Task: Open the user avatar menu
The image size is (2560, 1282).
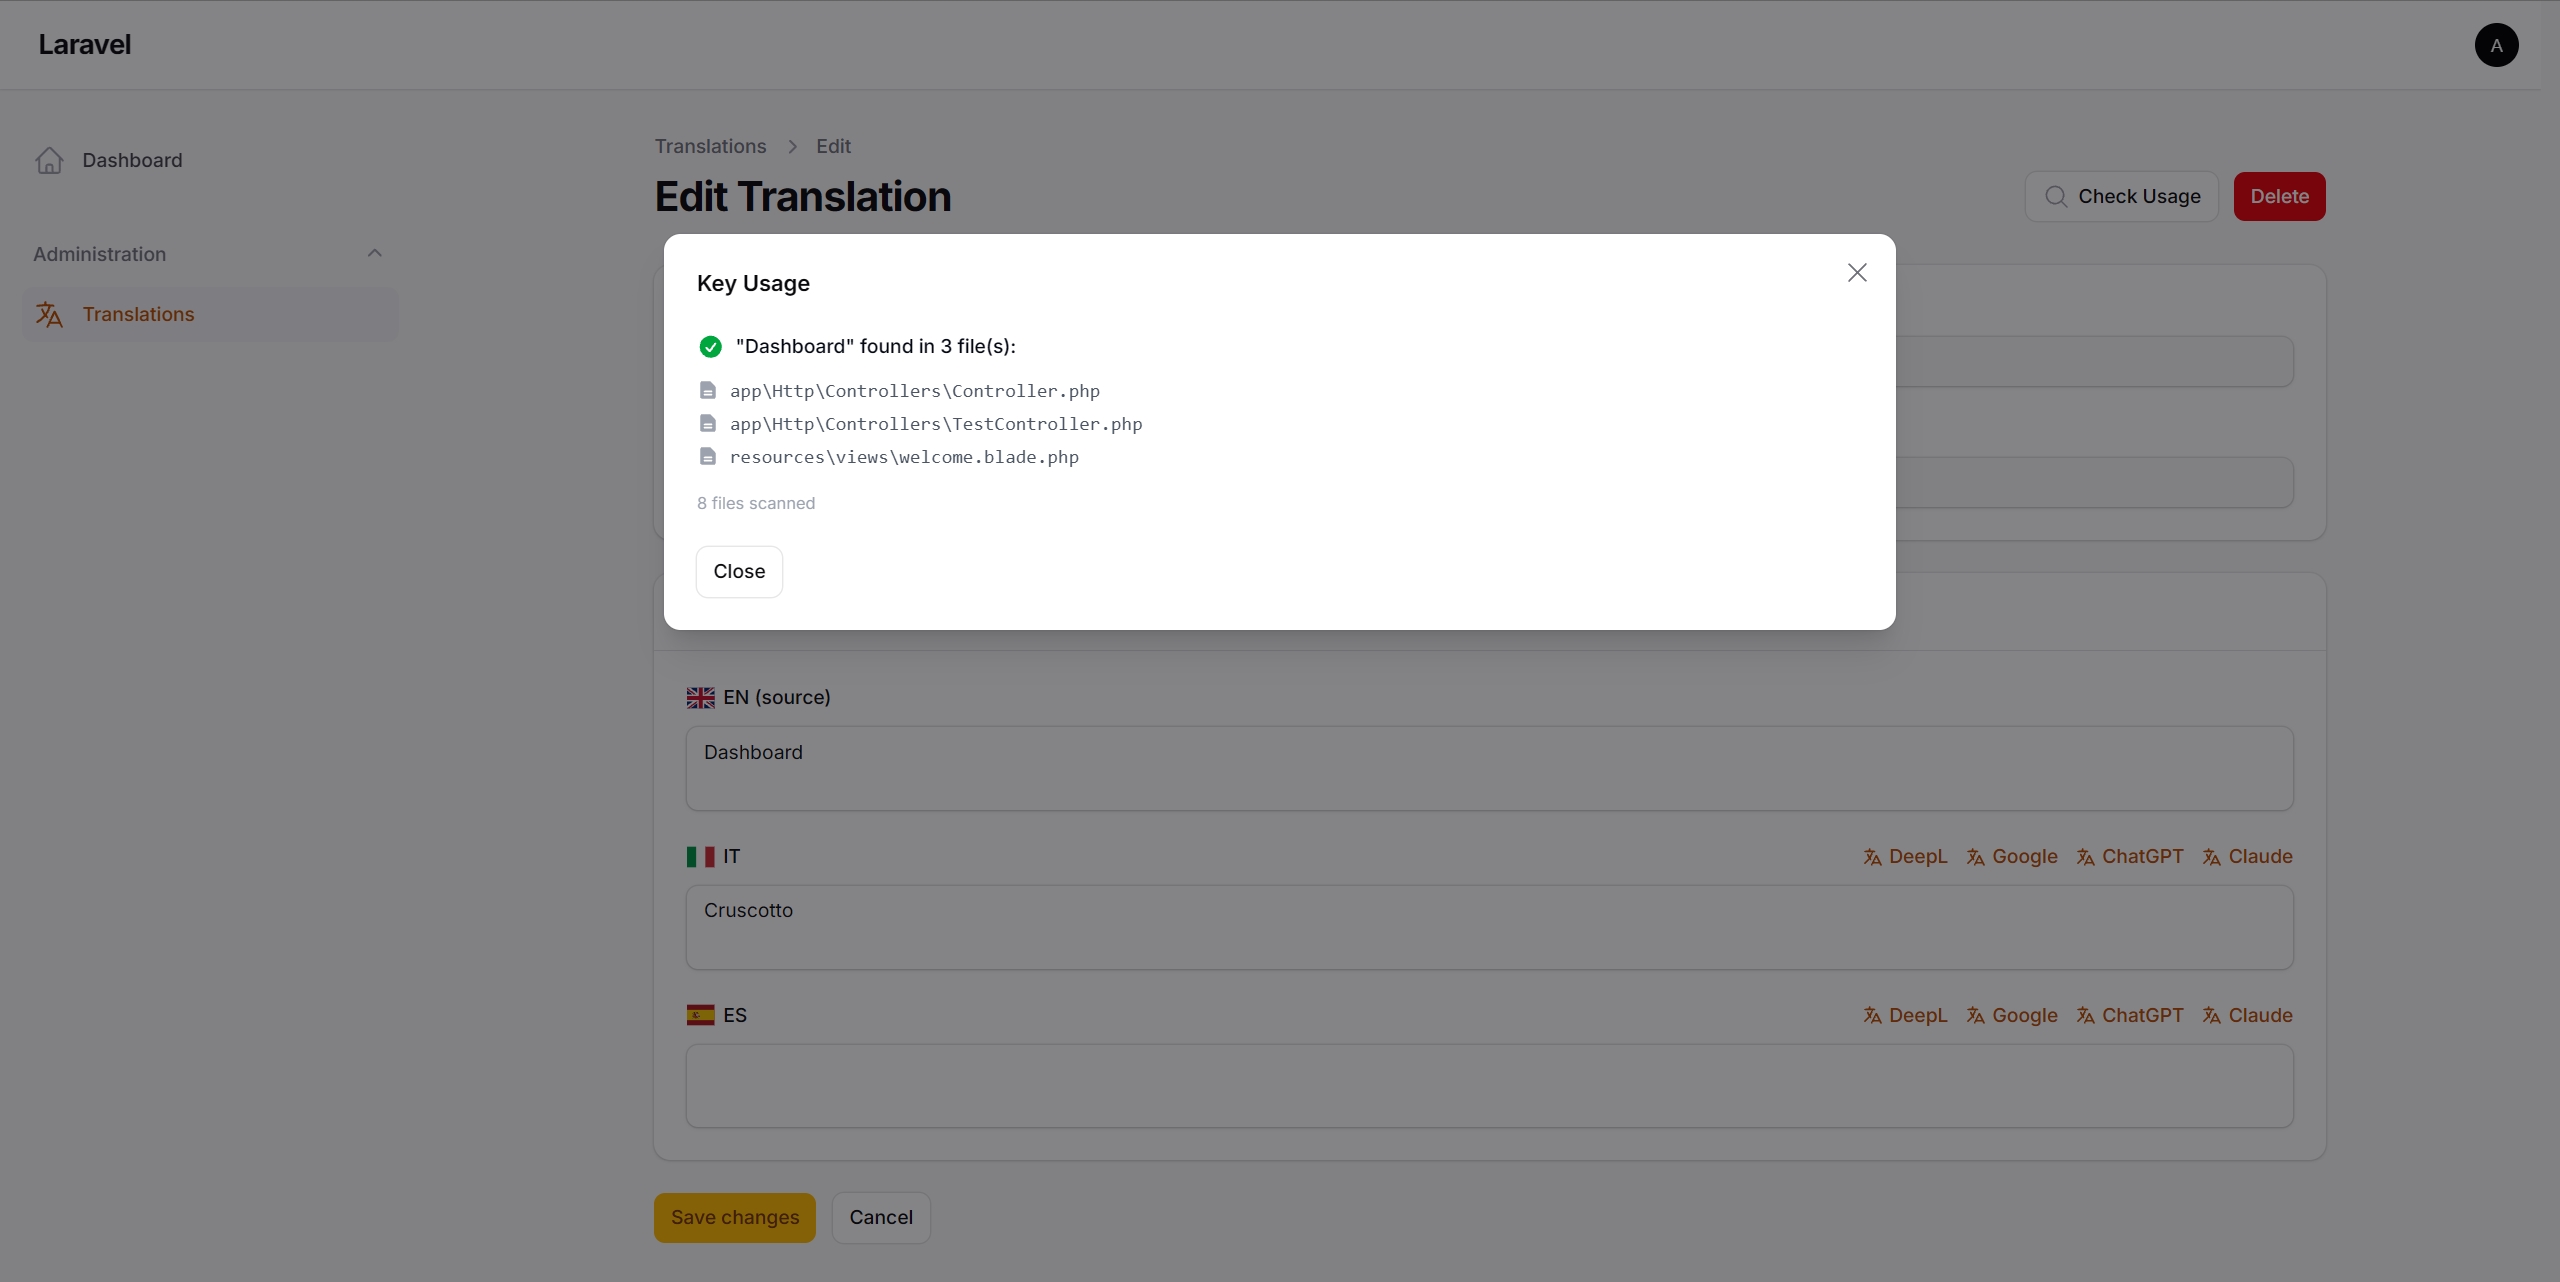Action: 2496,45
